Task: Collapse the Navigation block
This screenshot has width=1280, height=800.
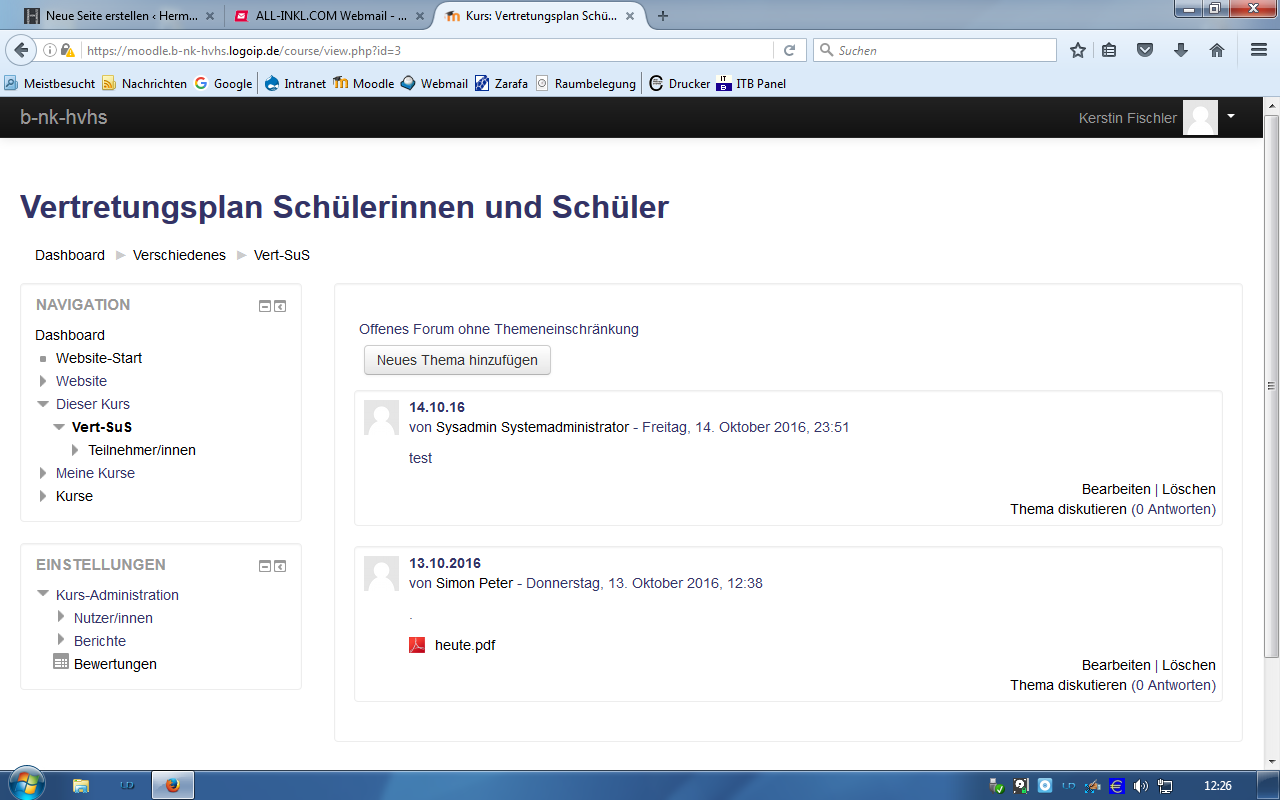Action: pyautogui.click(x=265, y=306)
